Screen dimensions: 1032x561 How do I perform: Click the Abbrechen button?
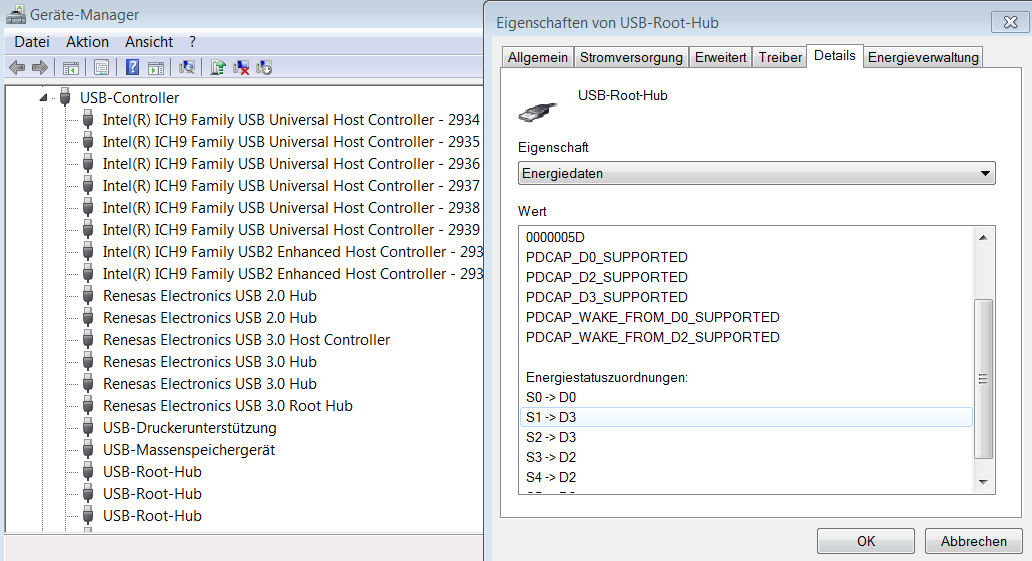click(x=973, y=541)
